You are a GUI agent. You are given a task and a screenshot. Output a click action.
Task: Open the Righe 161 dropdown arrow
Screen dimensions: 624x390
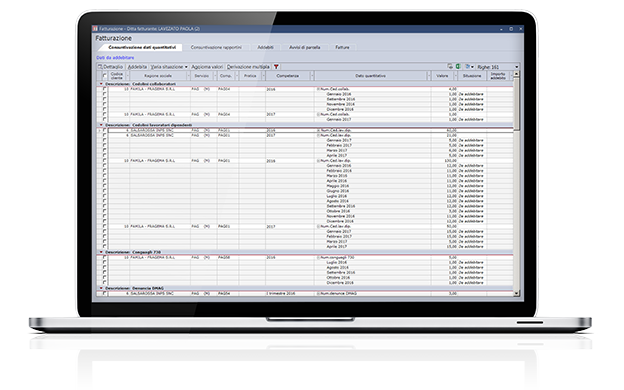[x=517, y=67]
